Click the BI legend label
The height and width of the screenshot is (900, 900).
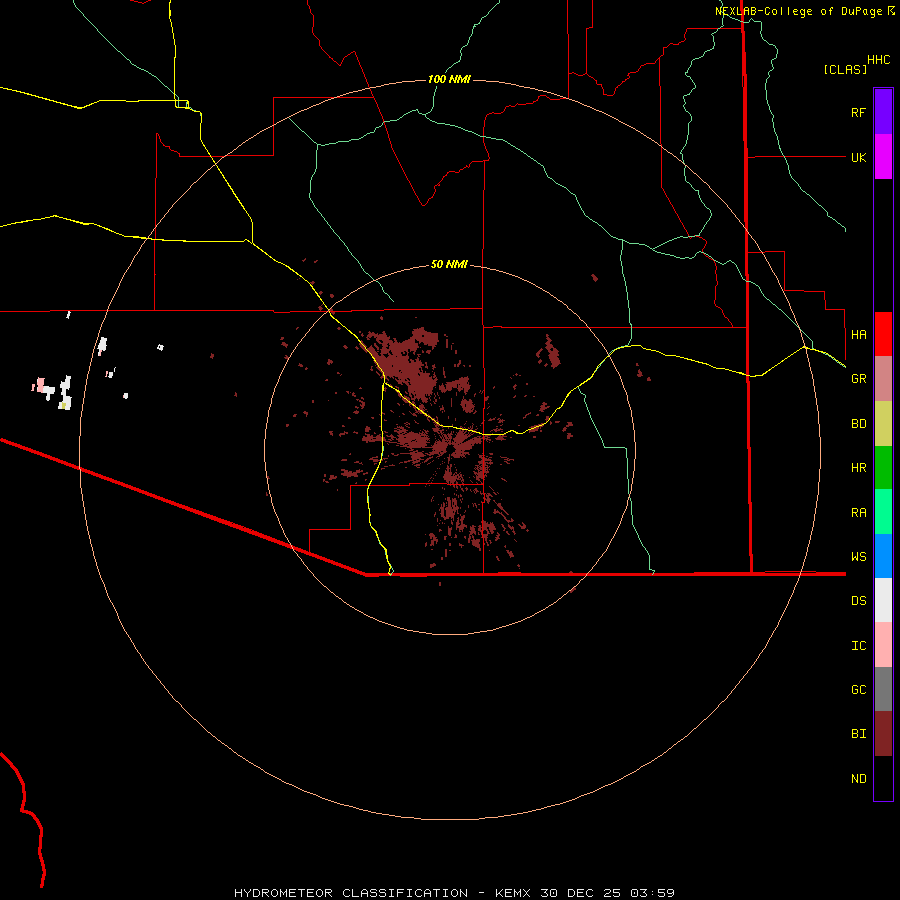point(858,734)
